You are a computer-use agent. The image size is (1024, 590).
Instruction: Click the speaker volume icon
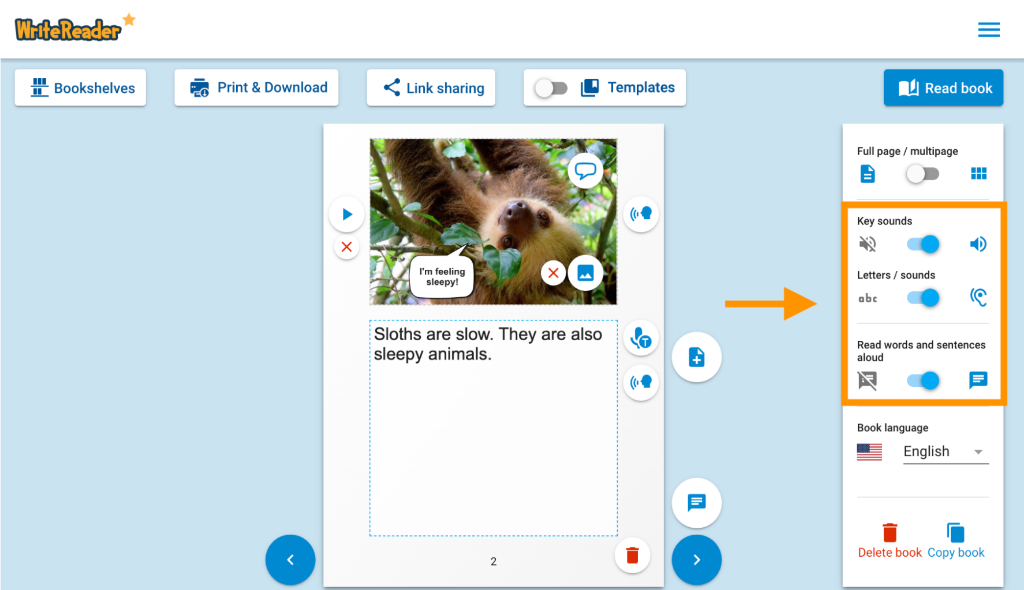click(978, 244)
